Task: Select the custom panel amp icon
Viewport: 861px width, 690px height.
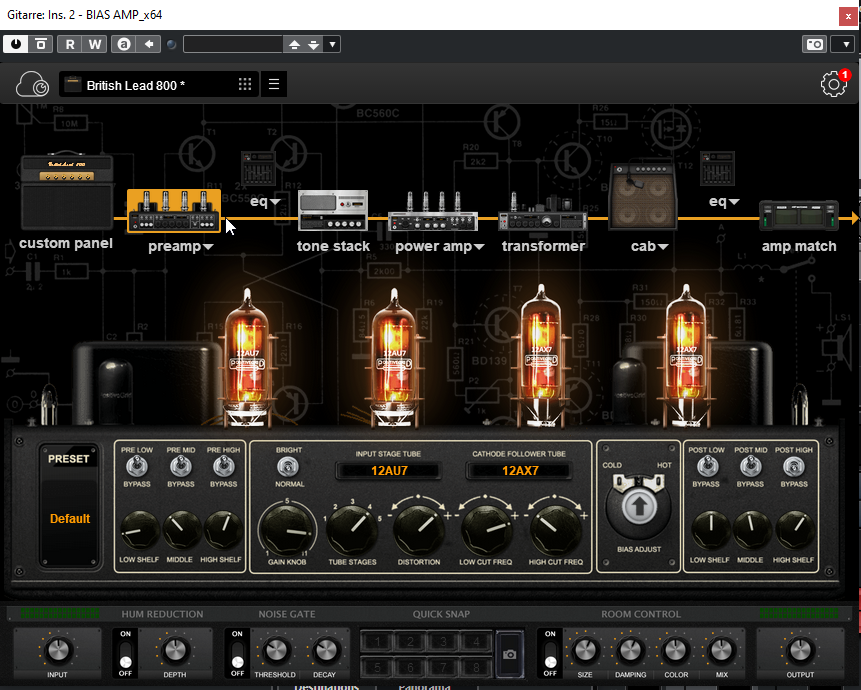Action: [x=65, y=192]
